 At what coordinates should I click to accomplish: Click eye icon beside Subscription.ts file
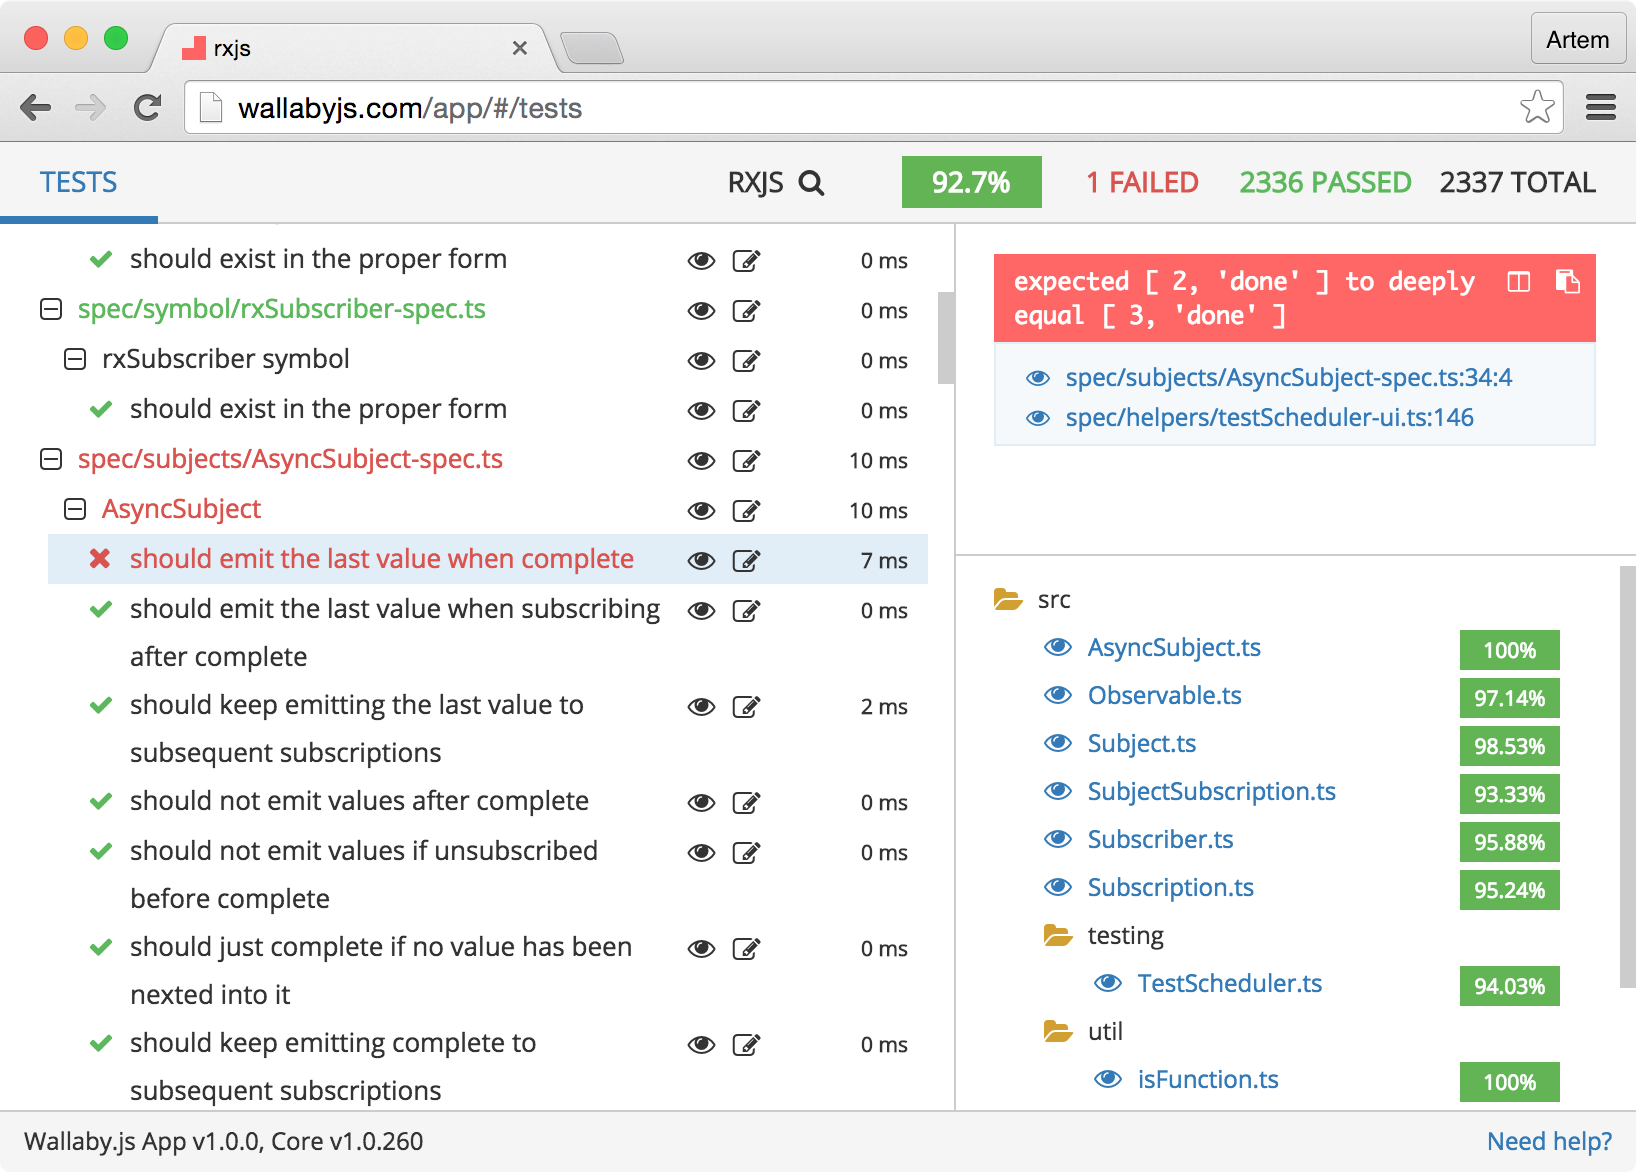1058,887
